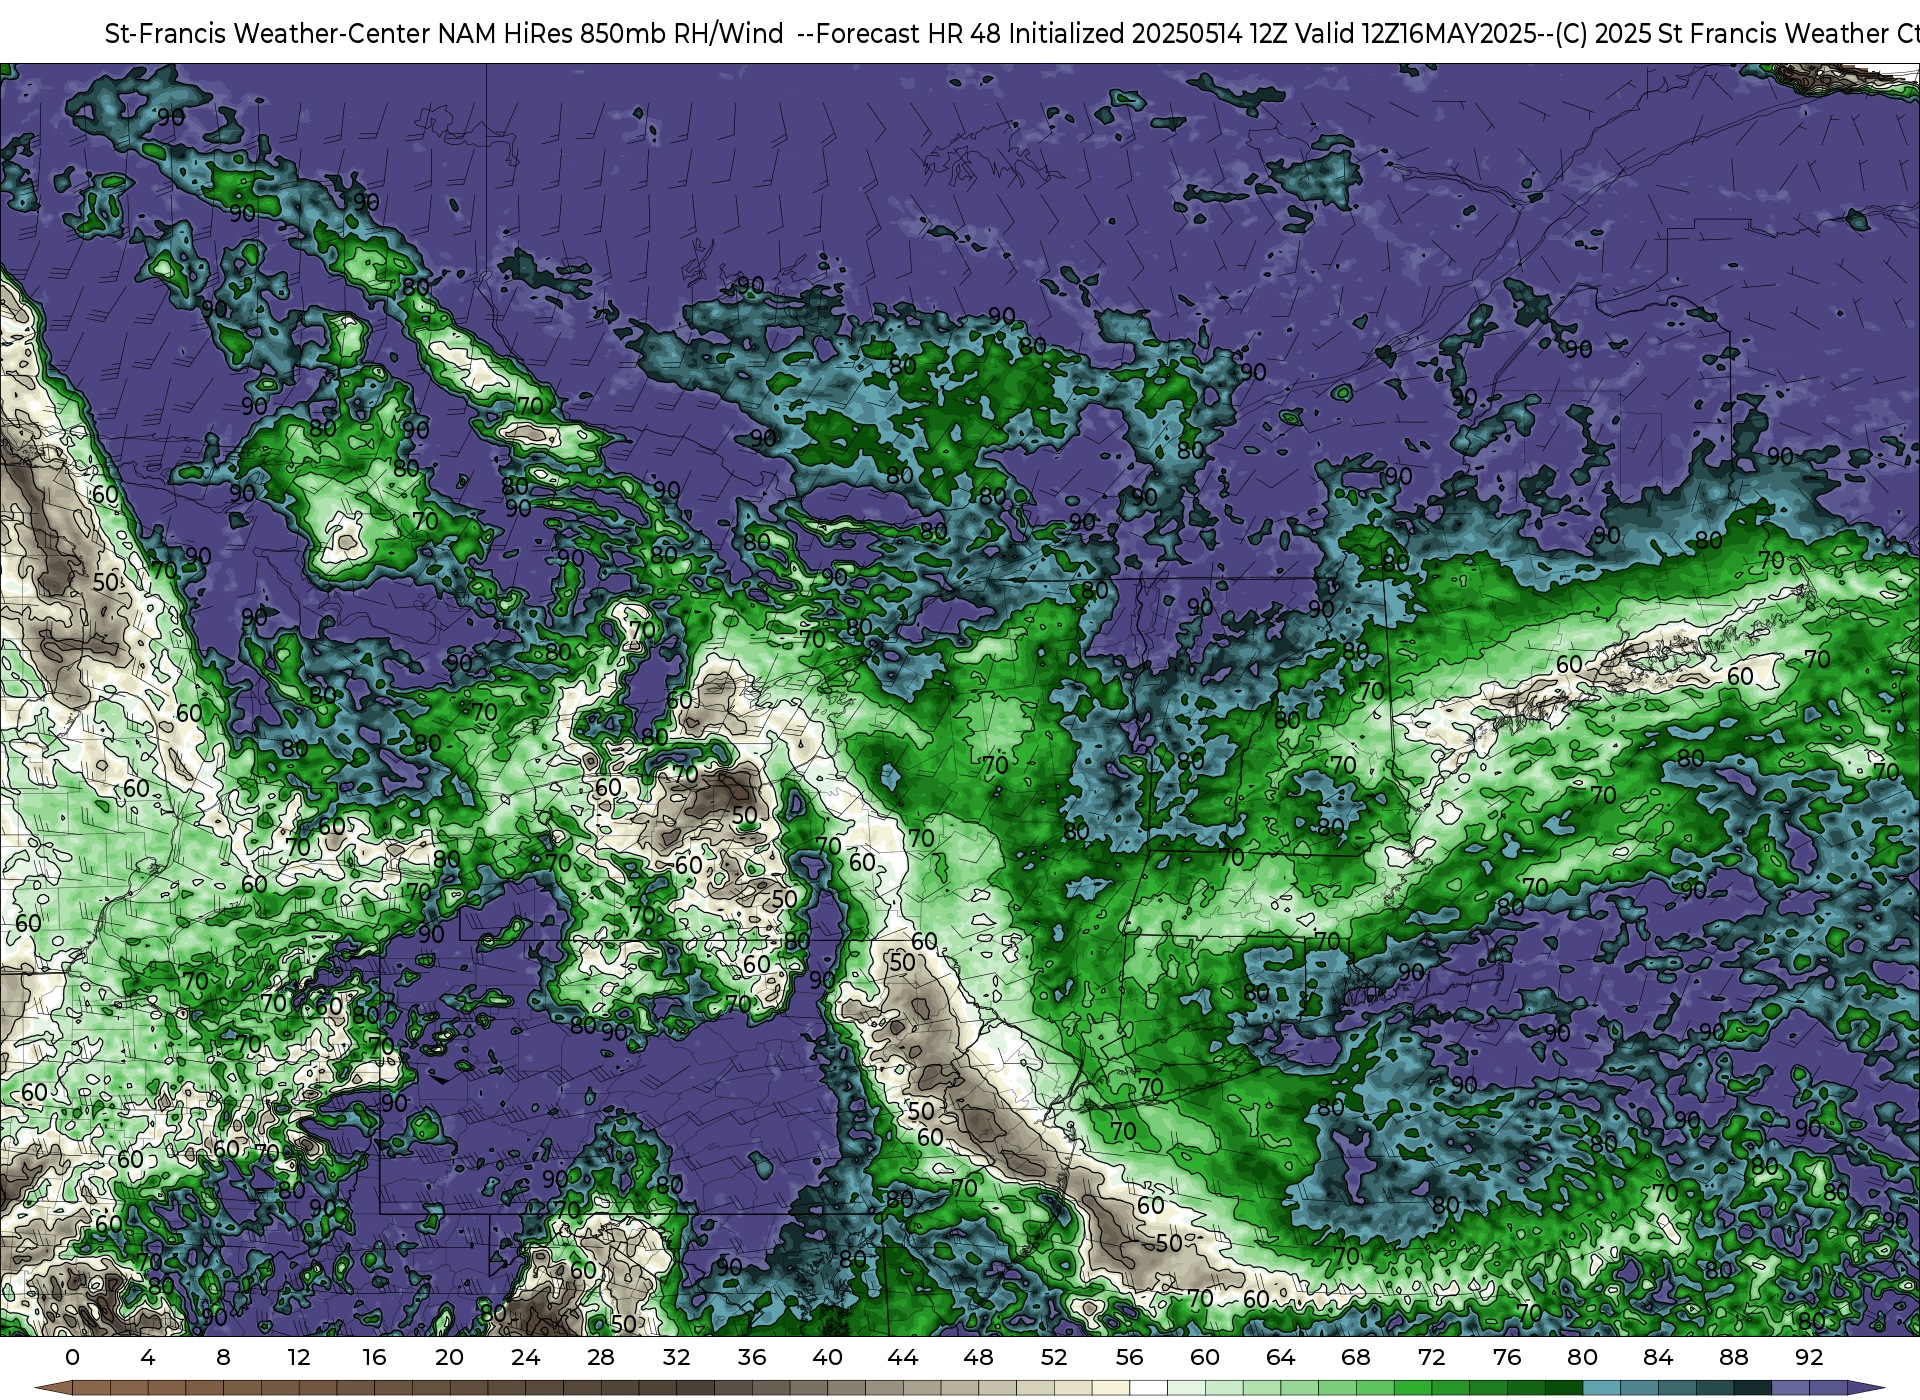Image resolution: width=1920 pixels, height=1400 pixels.
Task: Click the colorbar scale label 68
Action: tap(1356, 1357)
